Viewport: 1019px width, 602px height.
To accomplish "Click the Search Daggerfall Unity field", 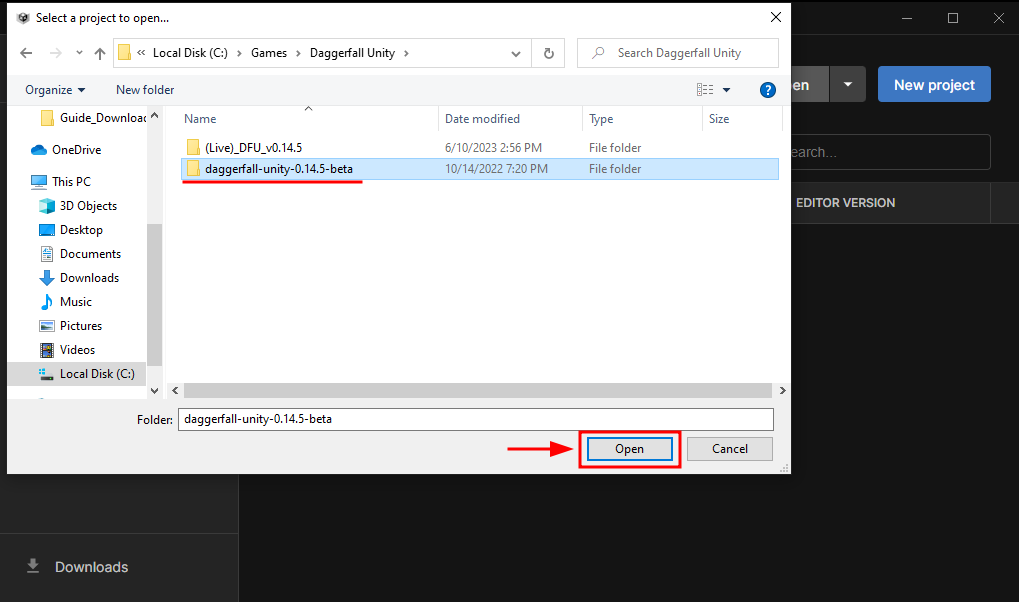I will click(x=678, y=53).
